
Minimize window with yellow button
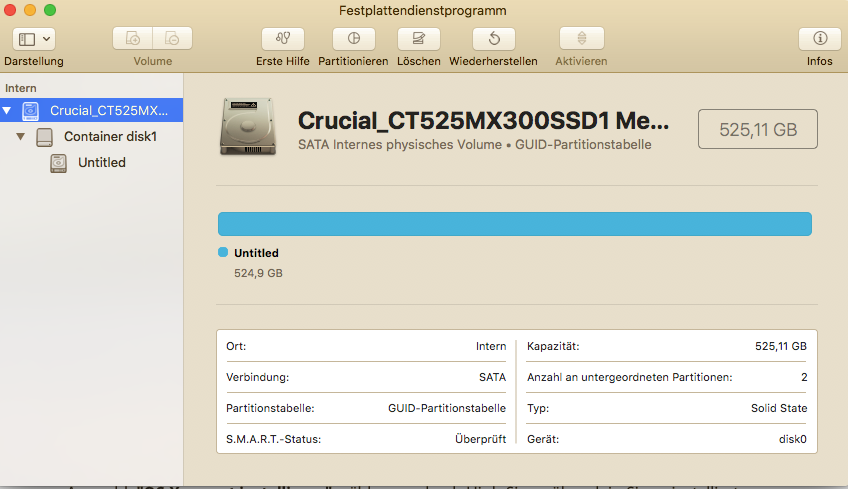30,9
